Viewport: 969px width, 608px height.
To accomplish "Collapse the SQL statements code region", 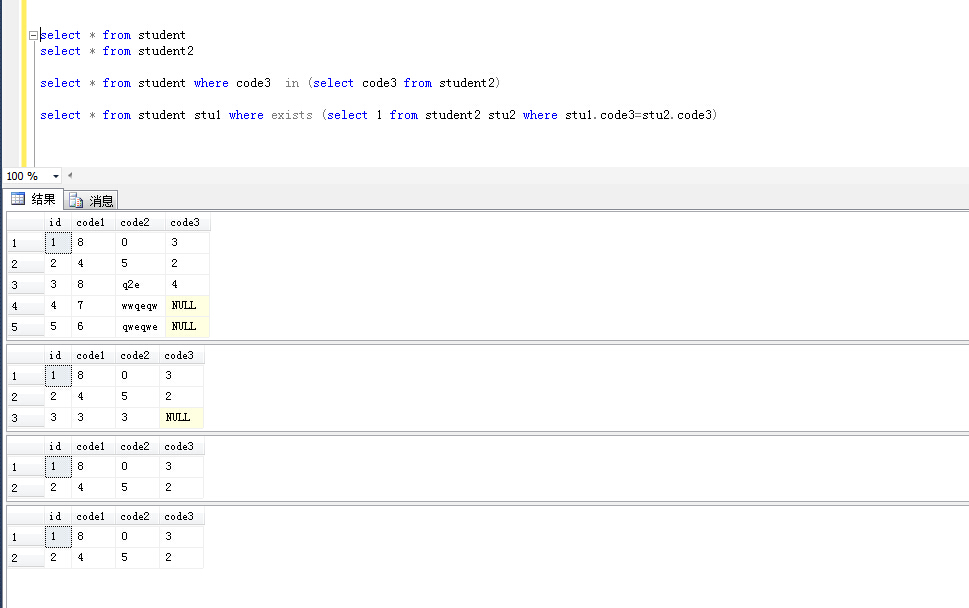I will pos(31,33).
